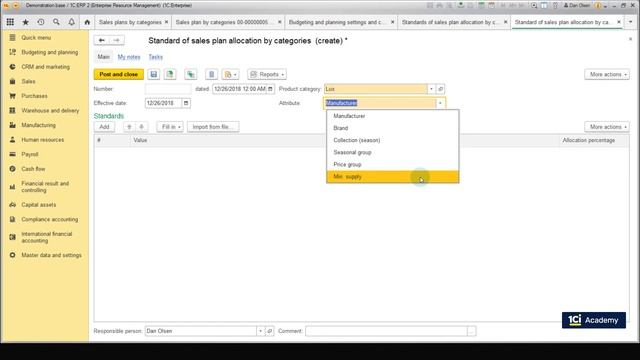This screenshot has width=640, height=360.
Task: Open Warehouse and delivery section
Action: (50, 111)
